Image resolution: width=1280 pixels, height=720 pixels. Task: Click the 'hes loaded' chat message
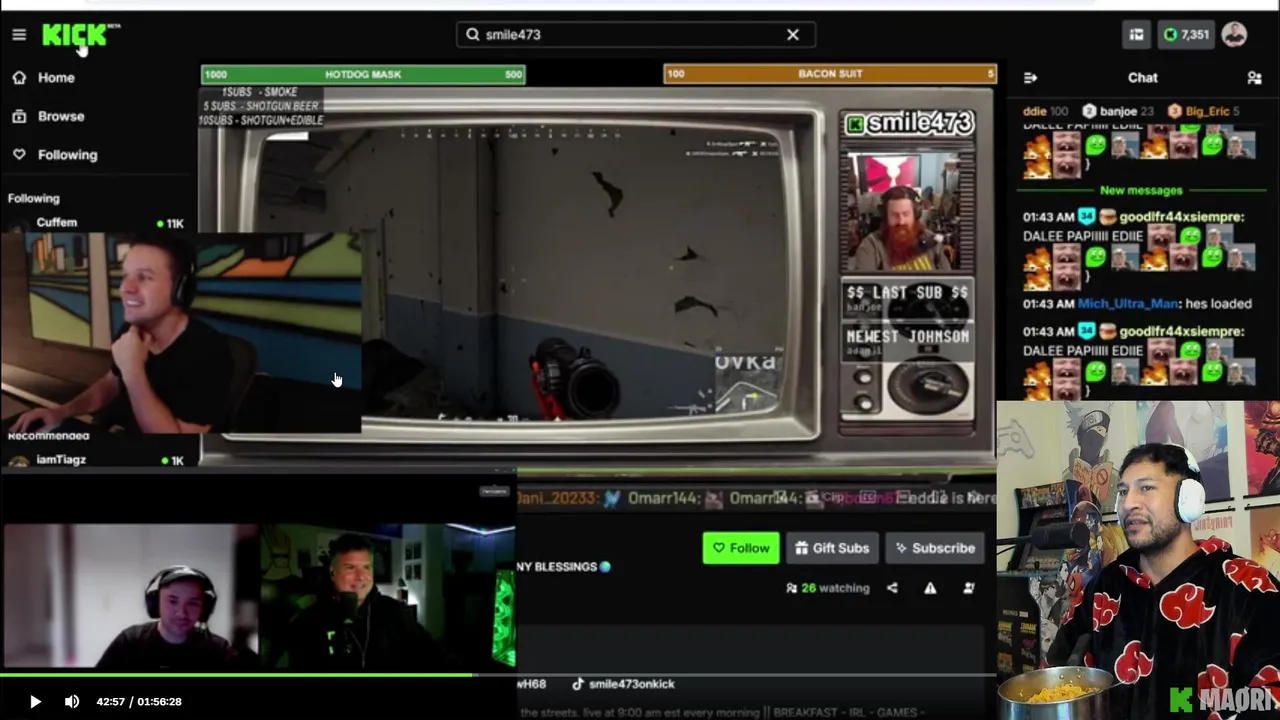coord(1220,303)
